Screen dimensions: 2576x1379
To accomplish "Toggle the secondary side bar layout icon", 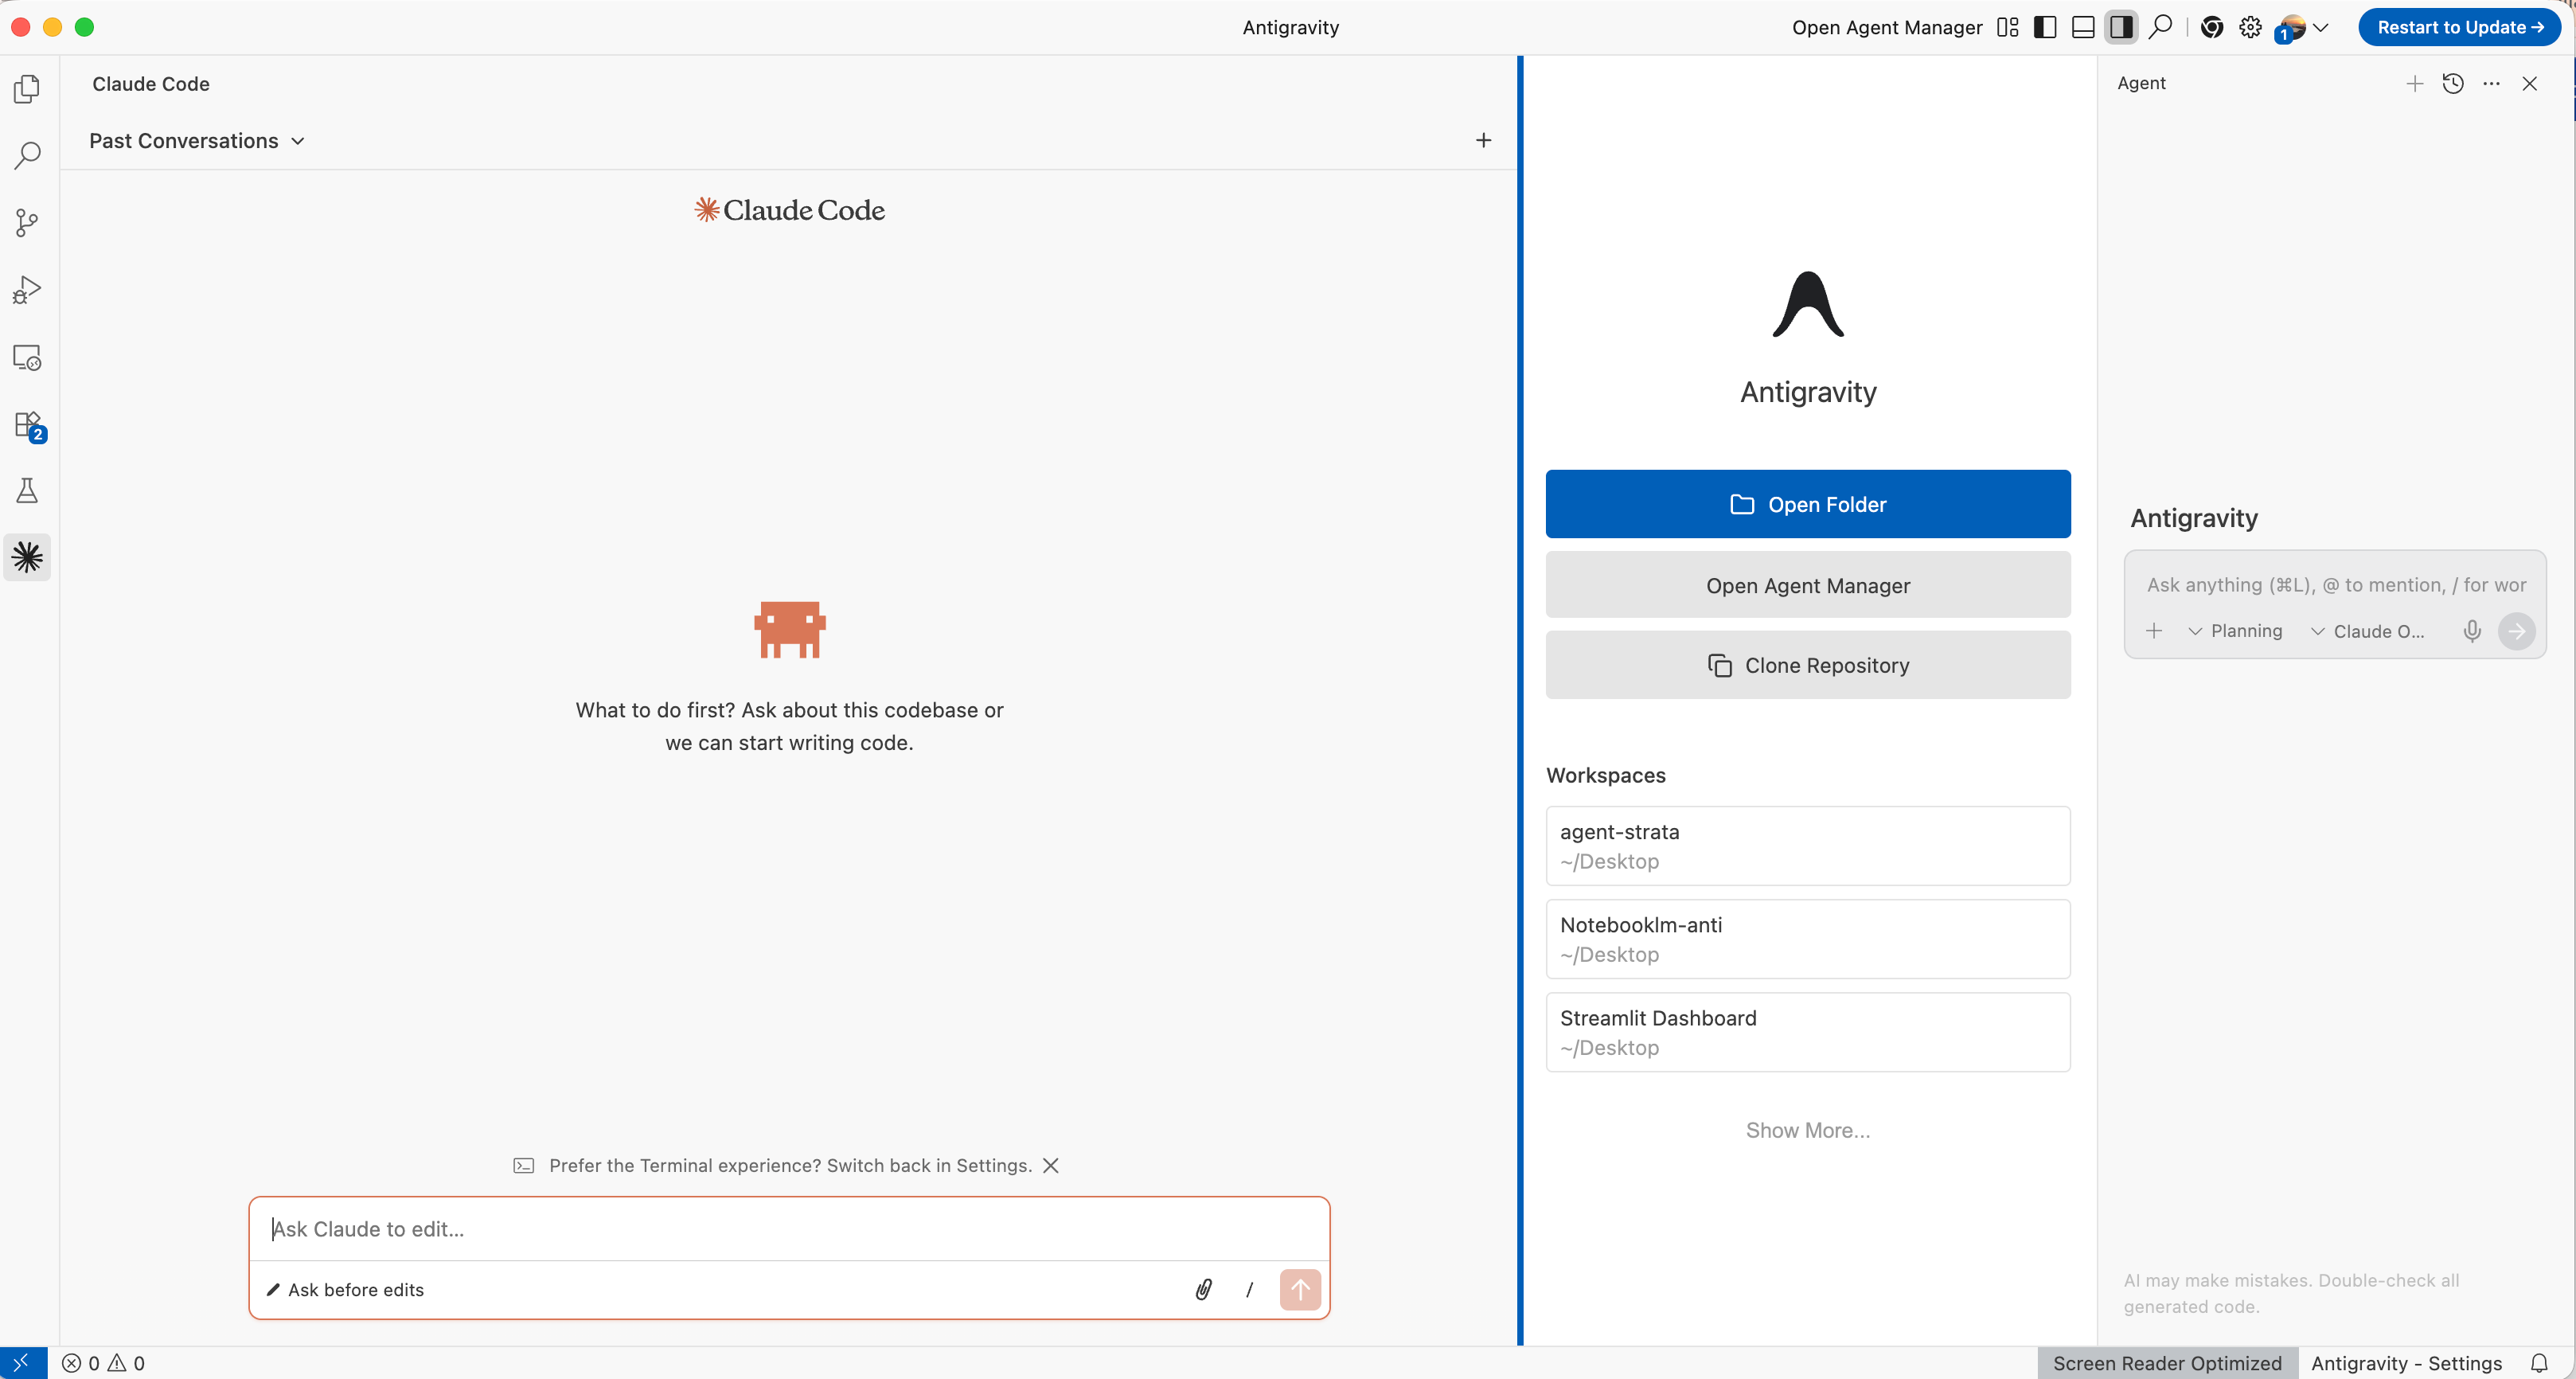I will pos(2120,27).
